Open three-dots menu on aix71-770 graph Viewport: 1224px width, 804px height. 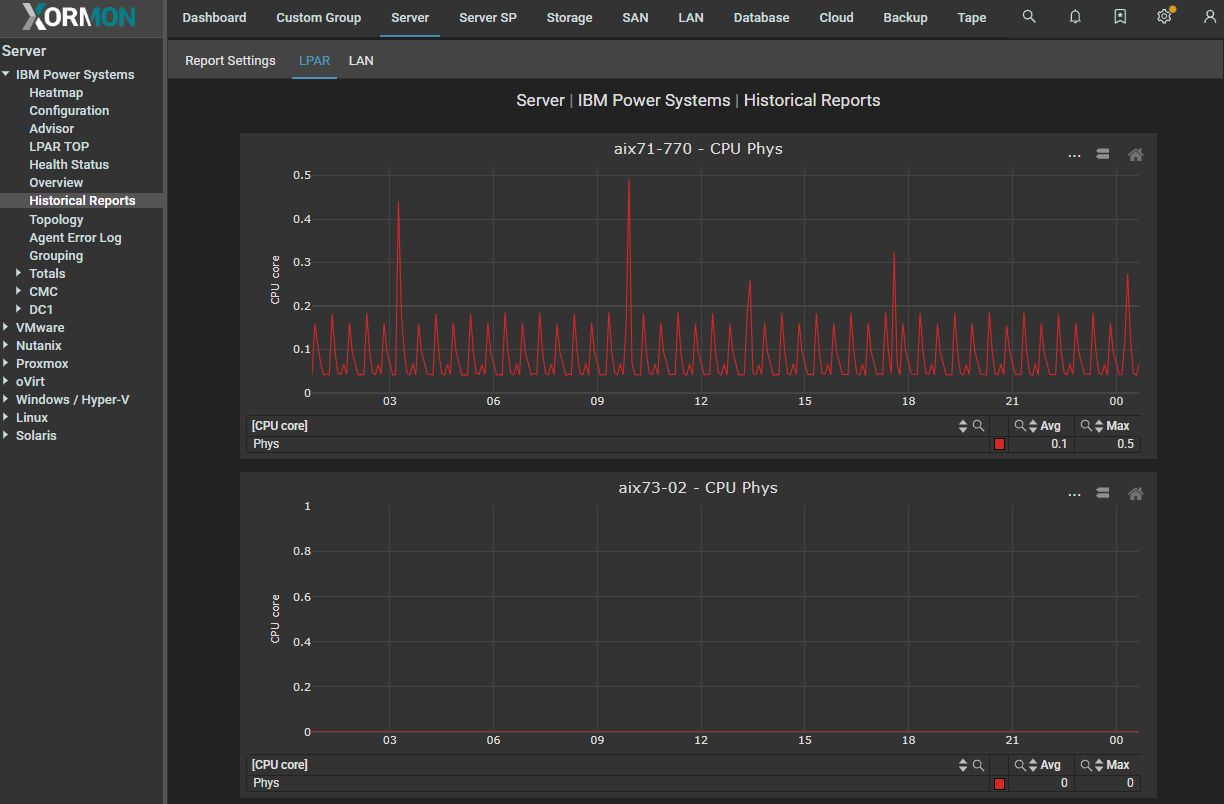coord(1074,155)
